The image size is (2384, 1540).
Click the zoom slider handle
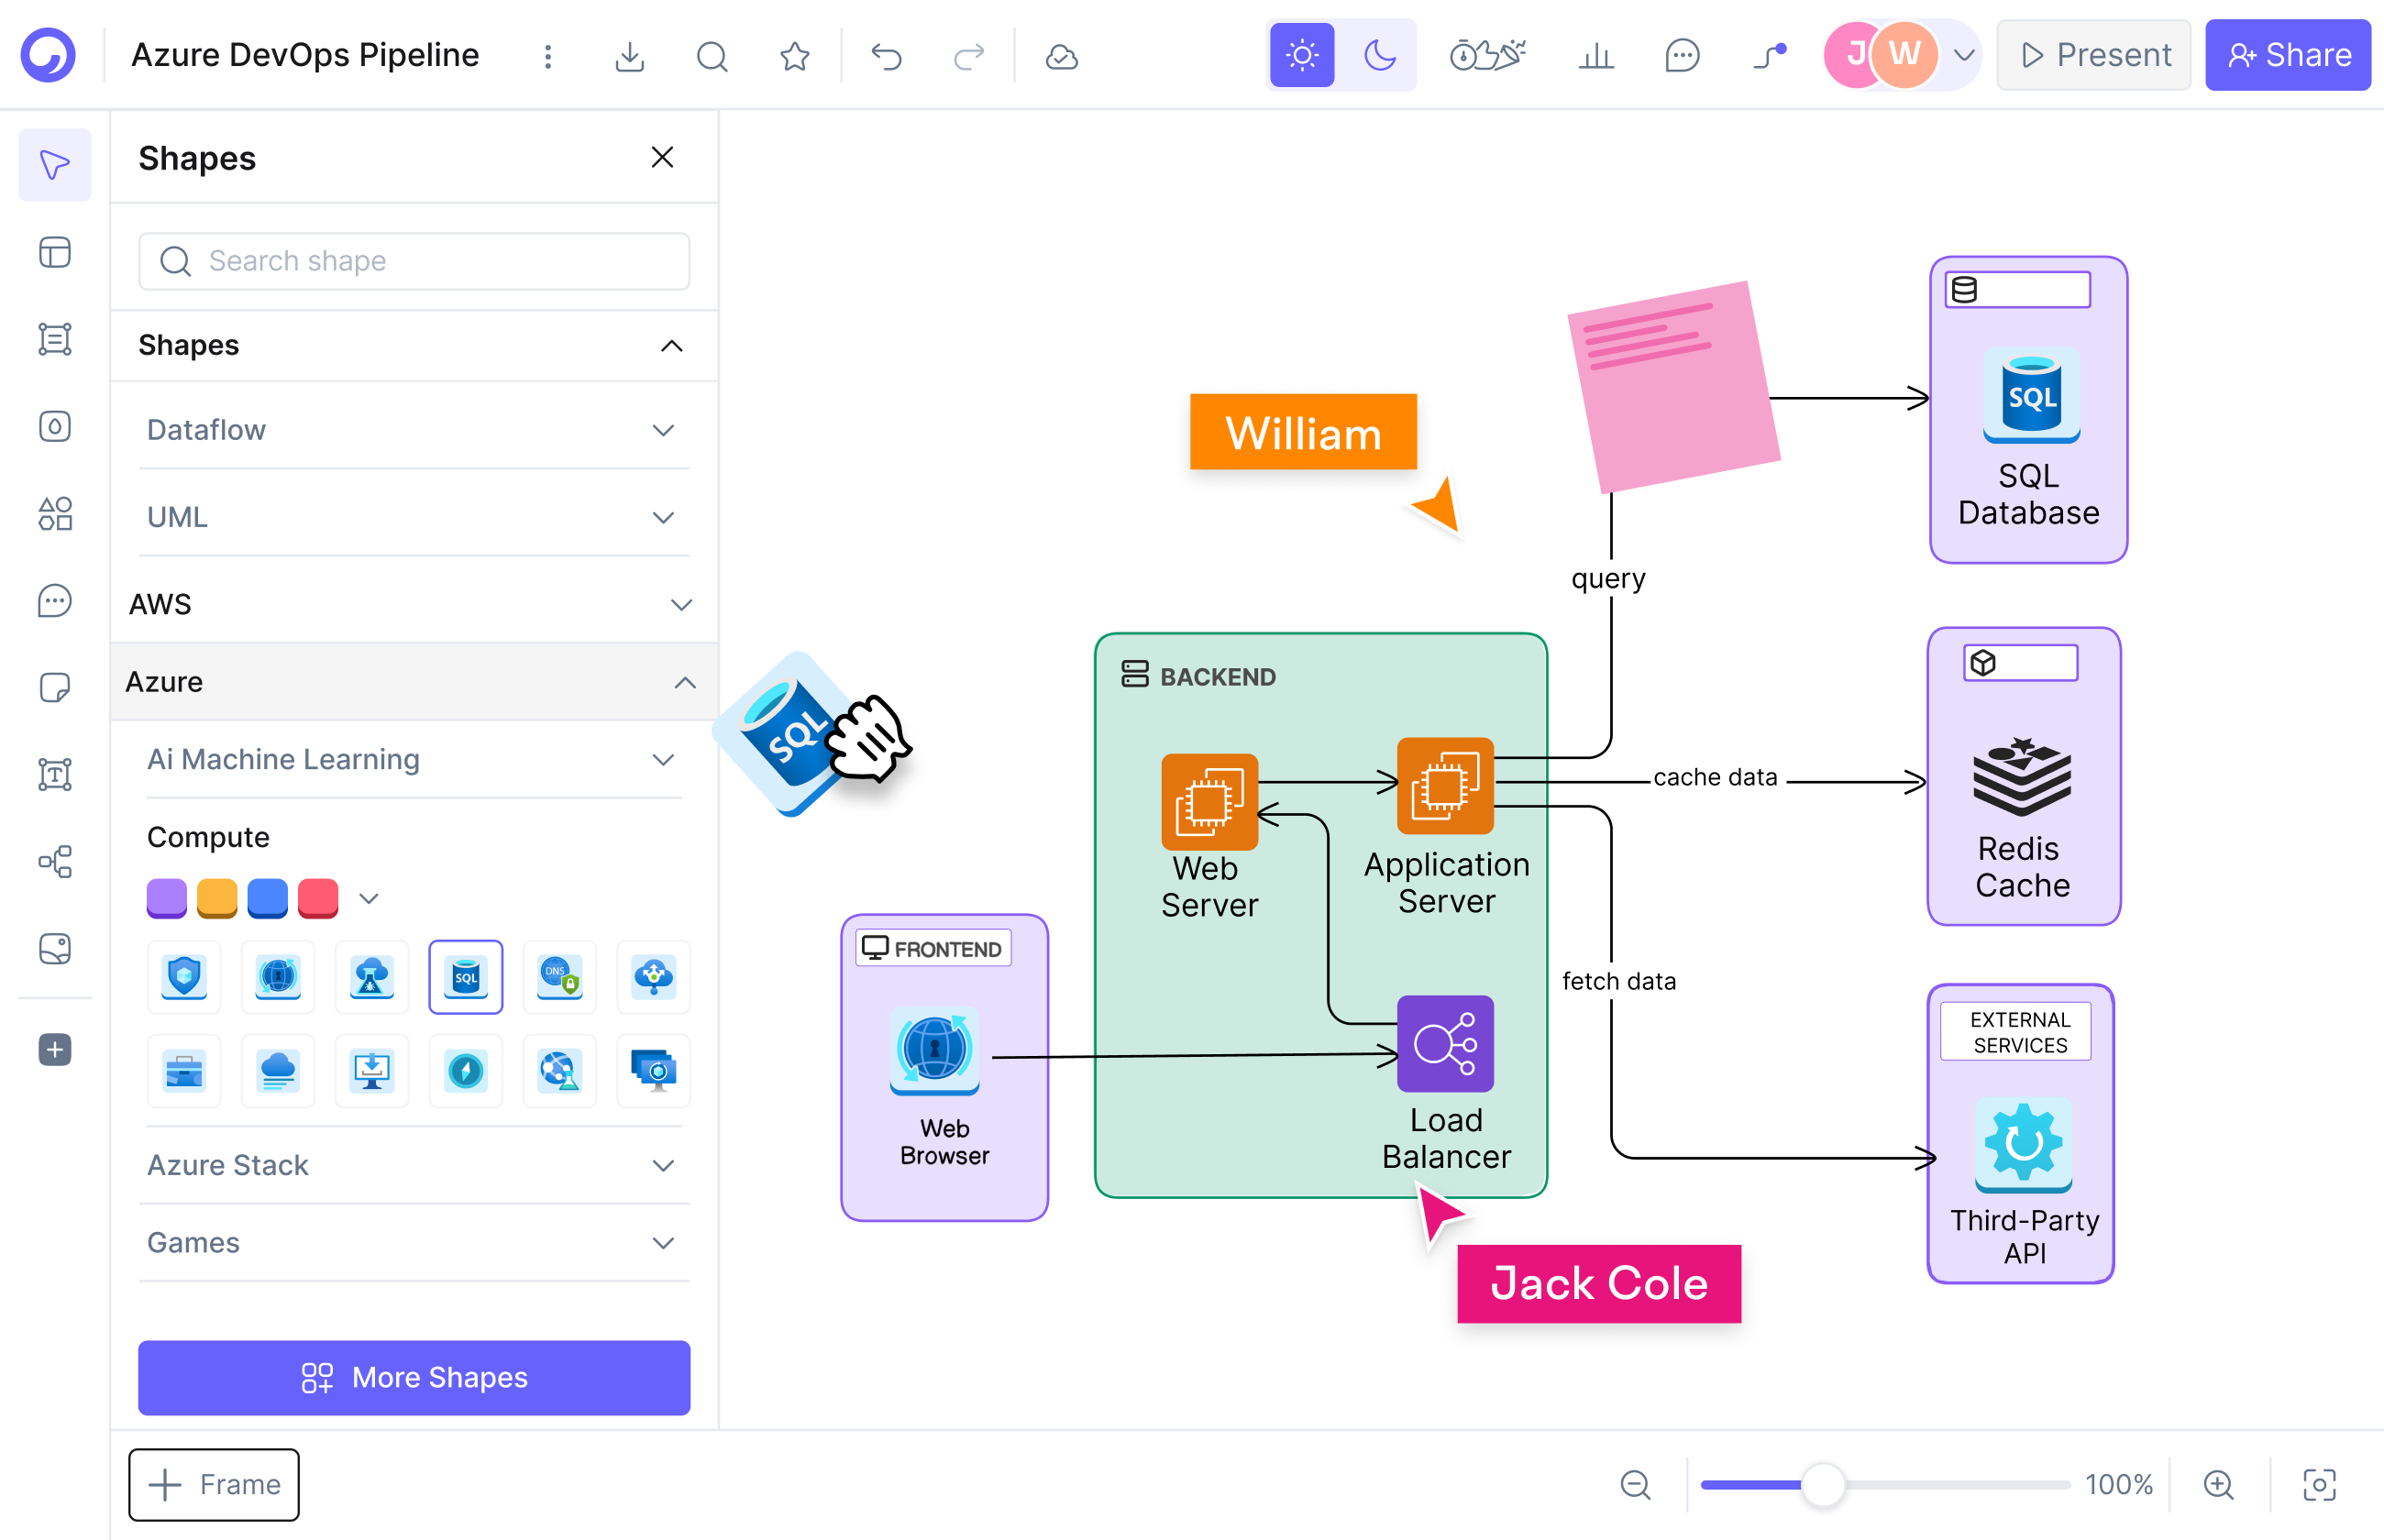point(1823,1484)
